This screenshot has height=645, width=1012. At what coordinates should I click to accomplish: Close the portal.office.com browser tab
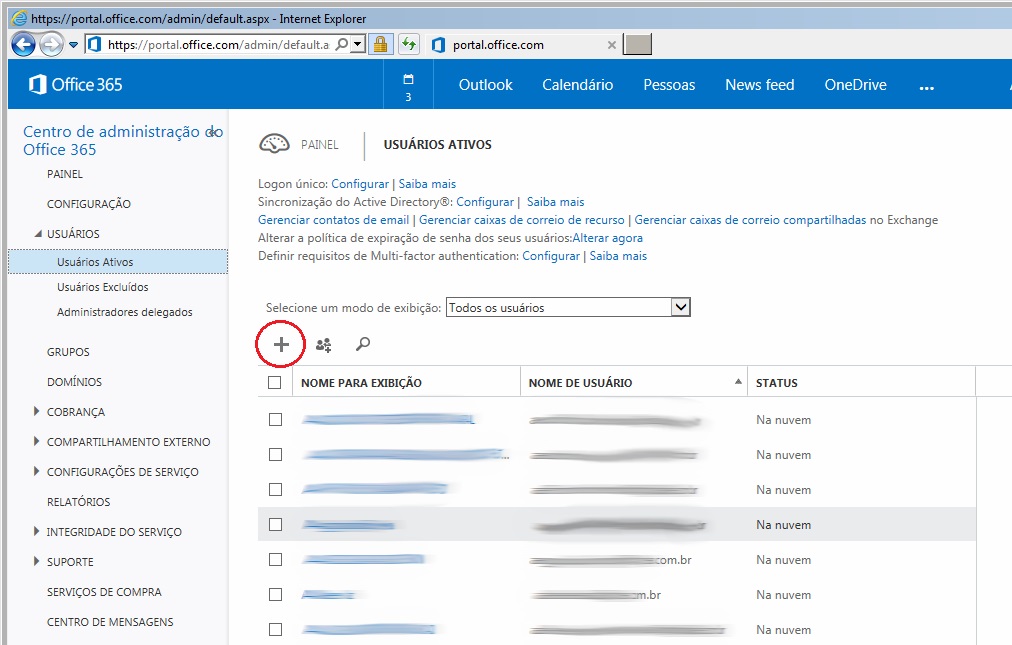[612, 45]
